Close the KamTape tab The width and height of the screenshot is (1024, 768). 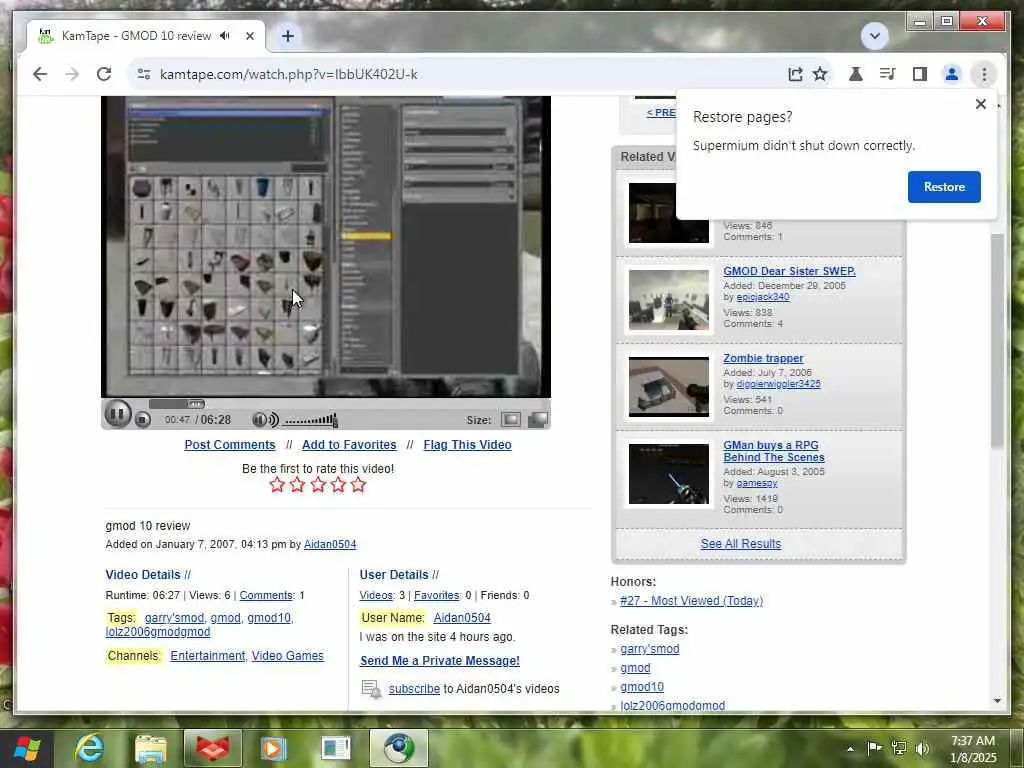point(249,36)
